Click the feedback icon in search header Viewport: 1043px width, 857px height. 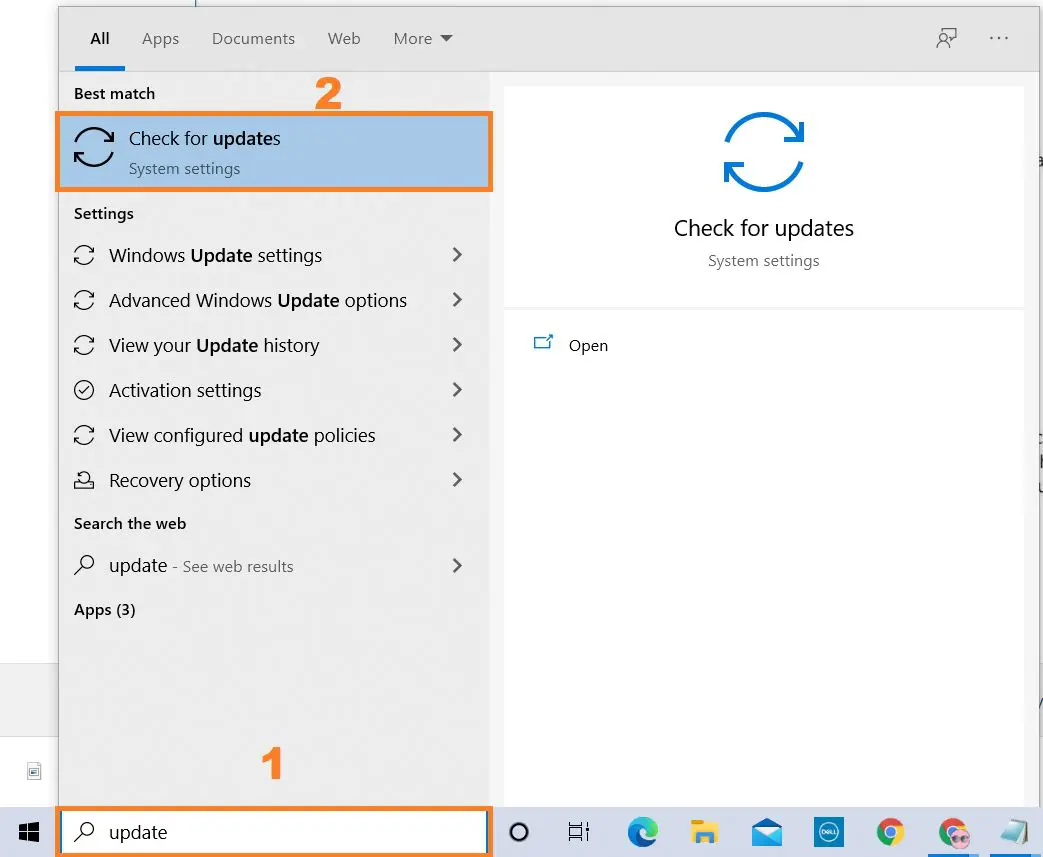click(x=946, y=39)
